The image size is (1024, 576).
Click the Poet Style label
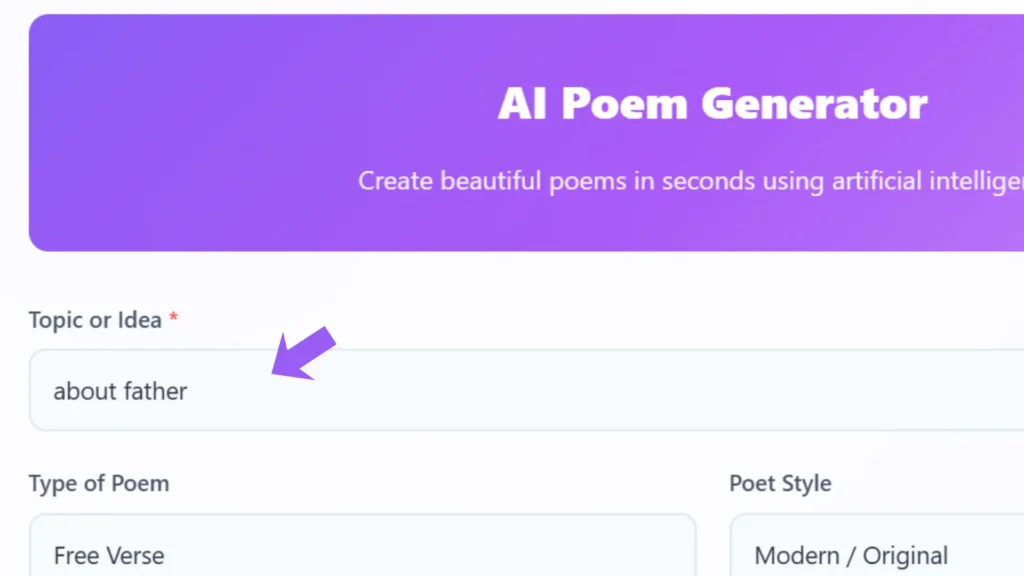pos(780,483)
